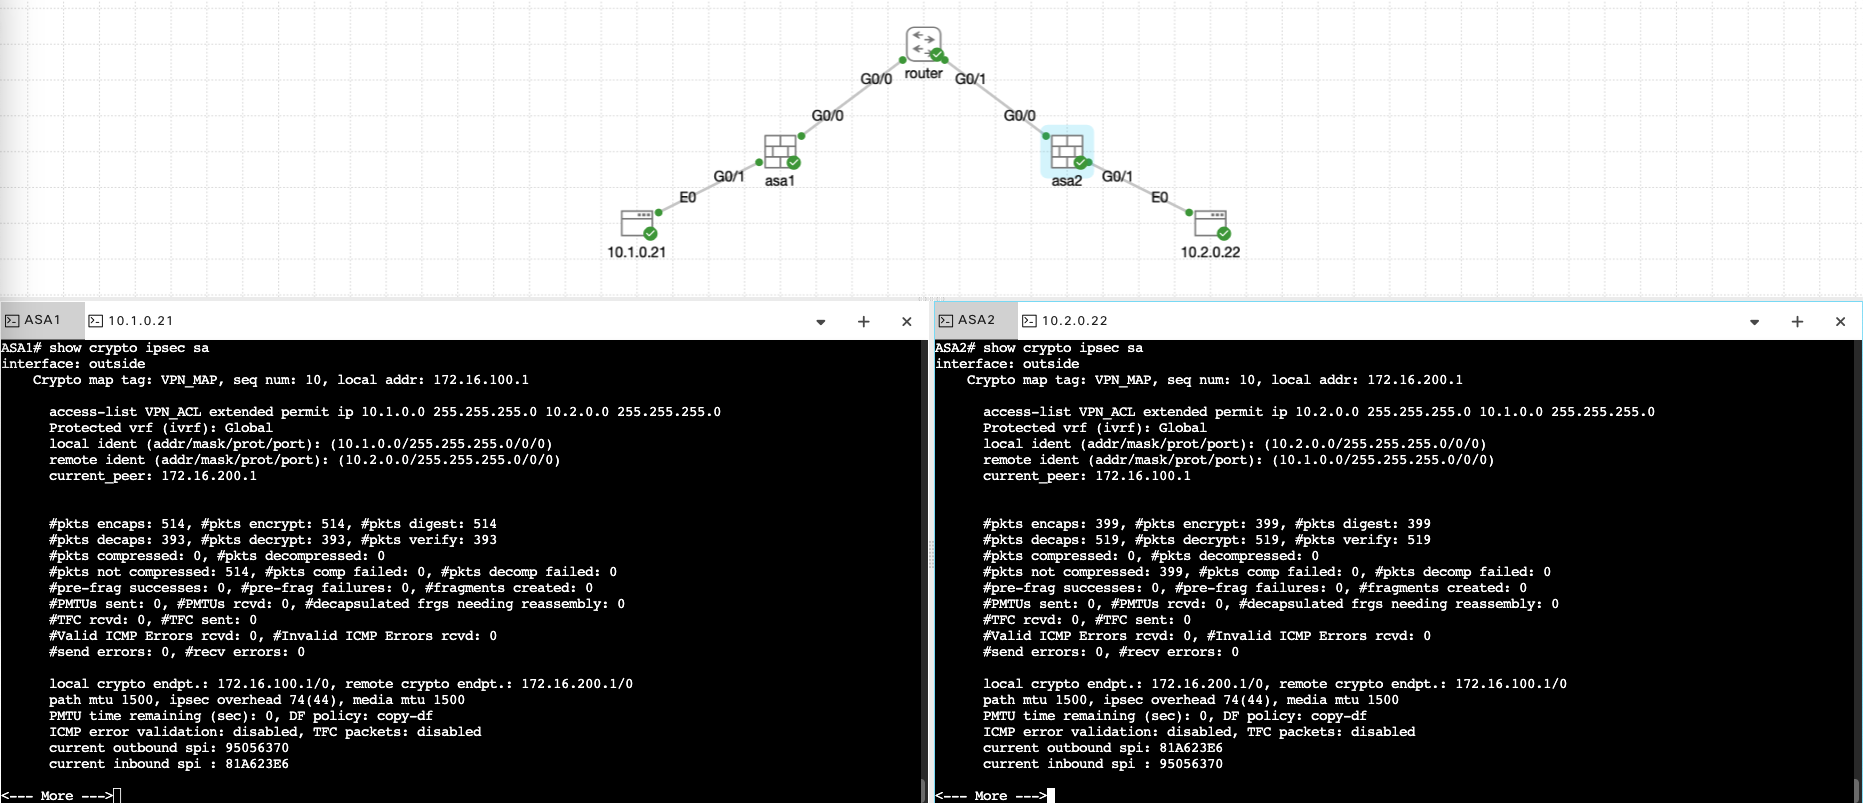
Task: Add new tab in left terminal pane
Action: pos(864,321)
